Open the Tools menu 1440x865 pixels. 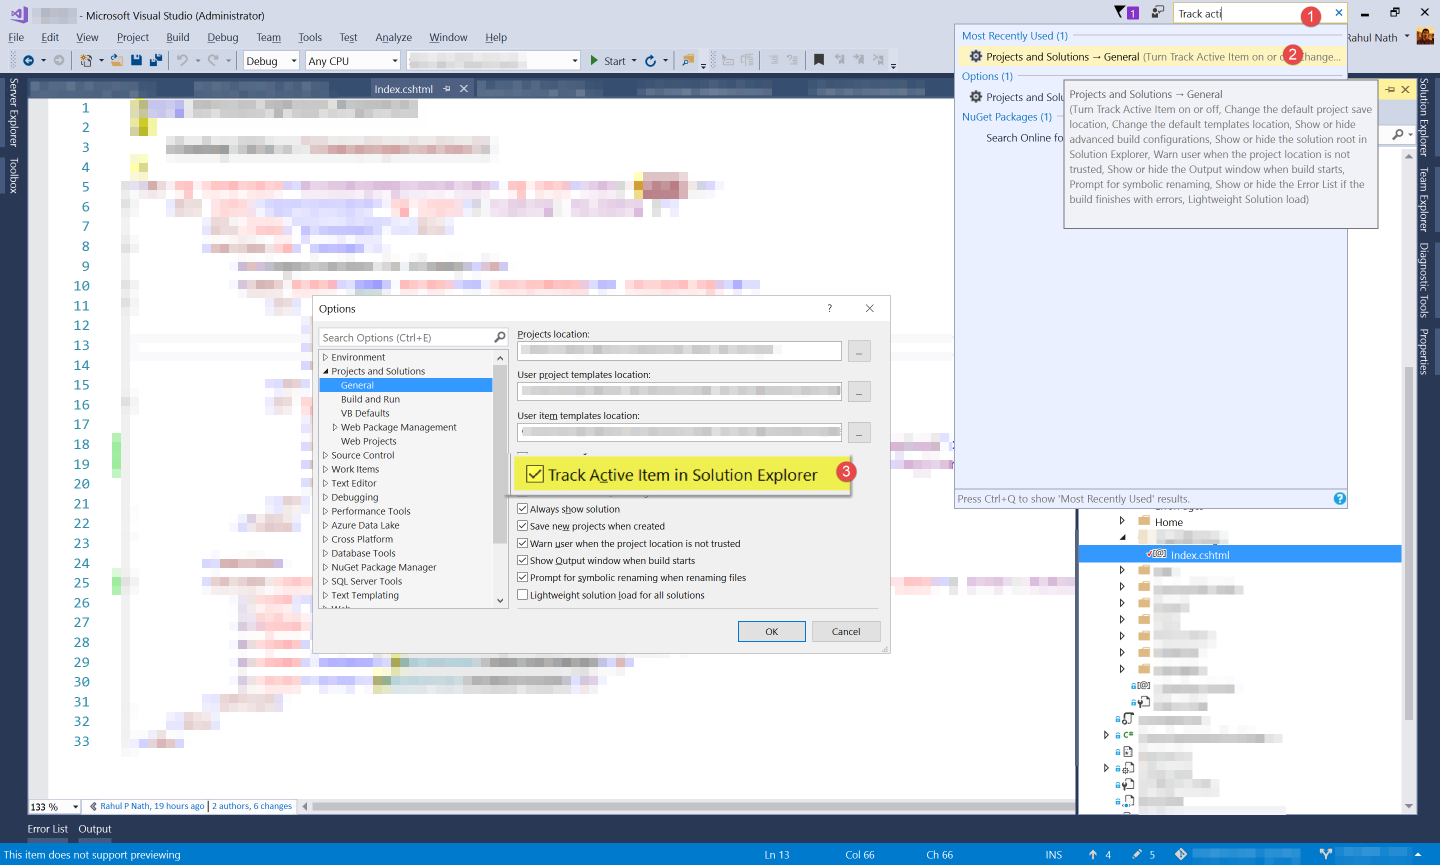coord(310,37)
